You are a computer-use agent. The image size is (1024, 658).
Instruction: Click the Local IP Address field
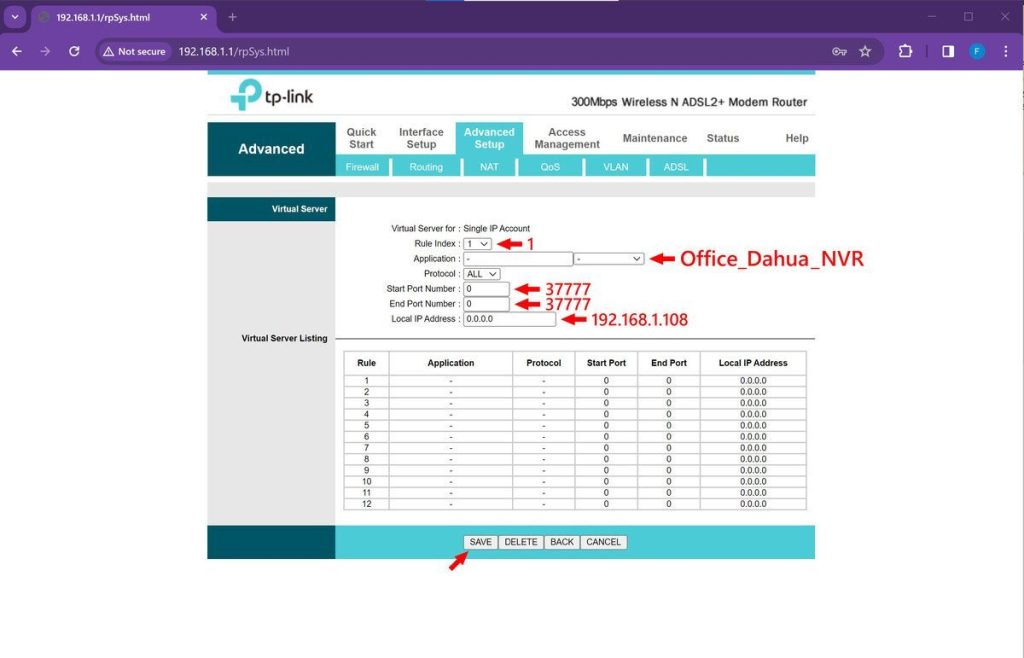click(509, 319)
